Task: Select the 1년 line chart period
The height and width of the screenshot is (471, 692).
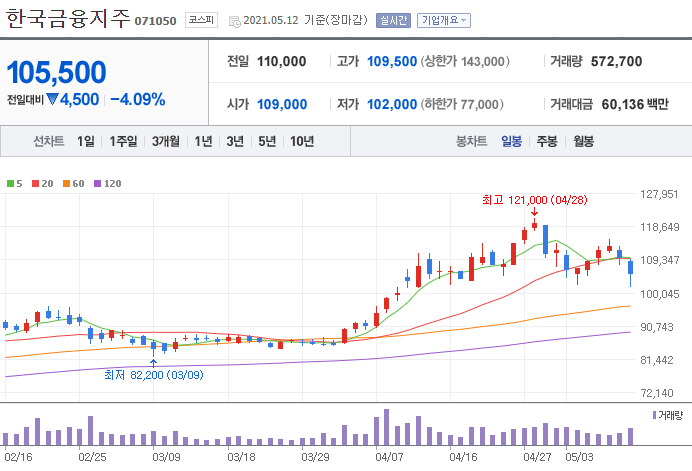Action: click(x=203, y=141)
